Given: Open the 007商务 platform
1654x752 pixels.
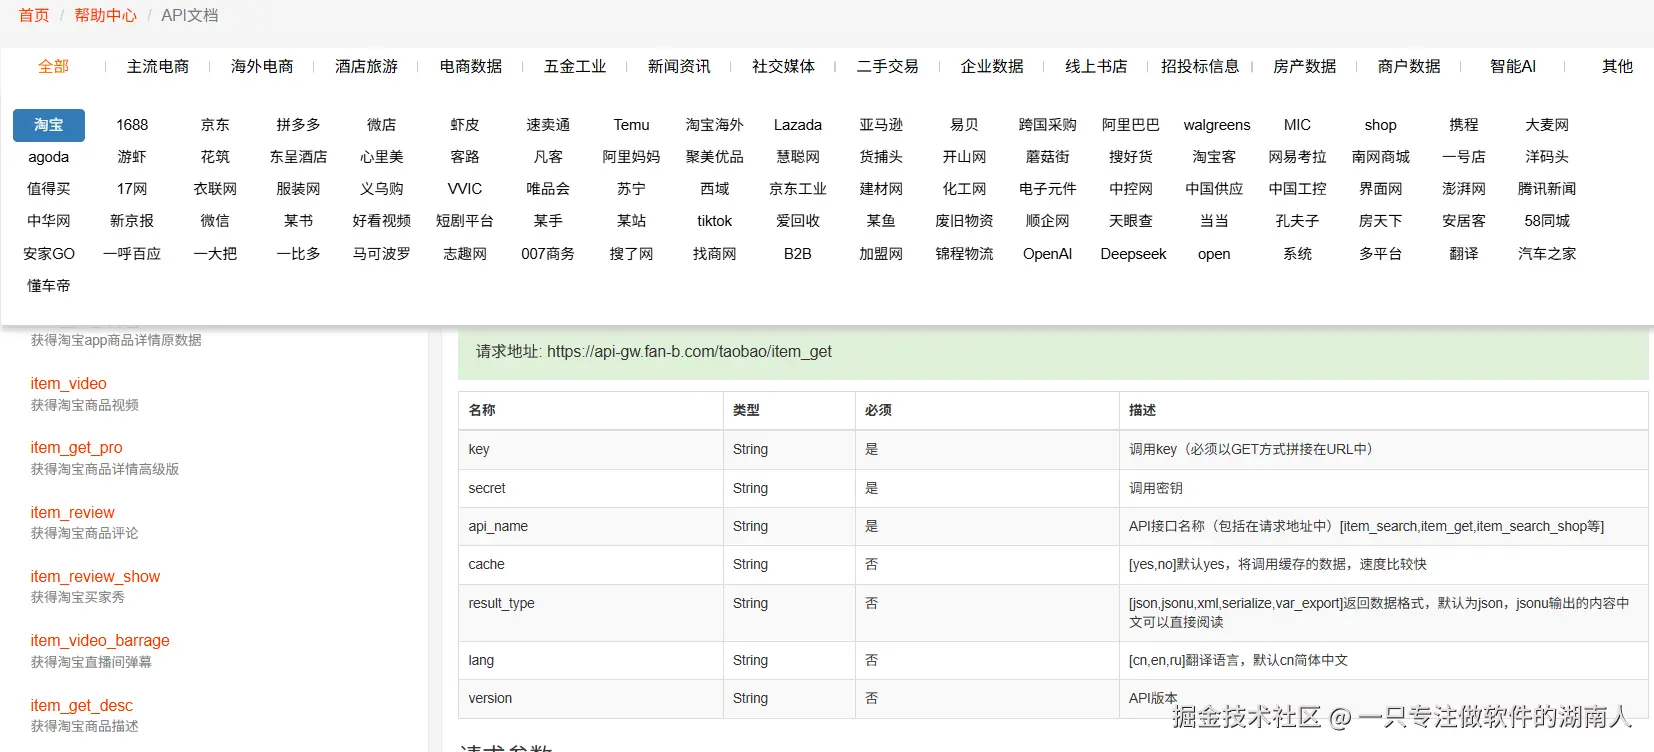Looking at the screenshot, I should [x=548, y=254].
